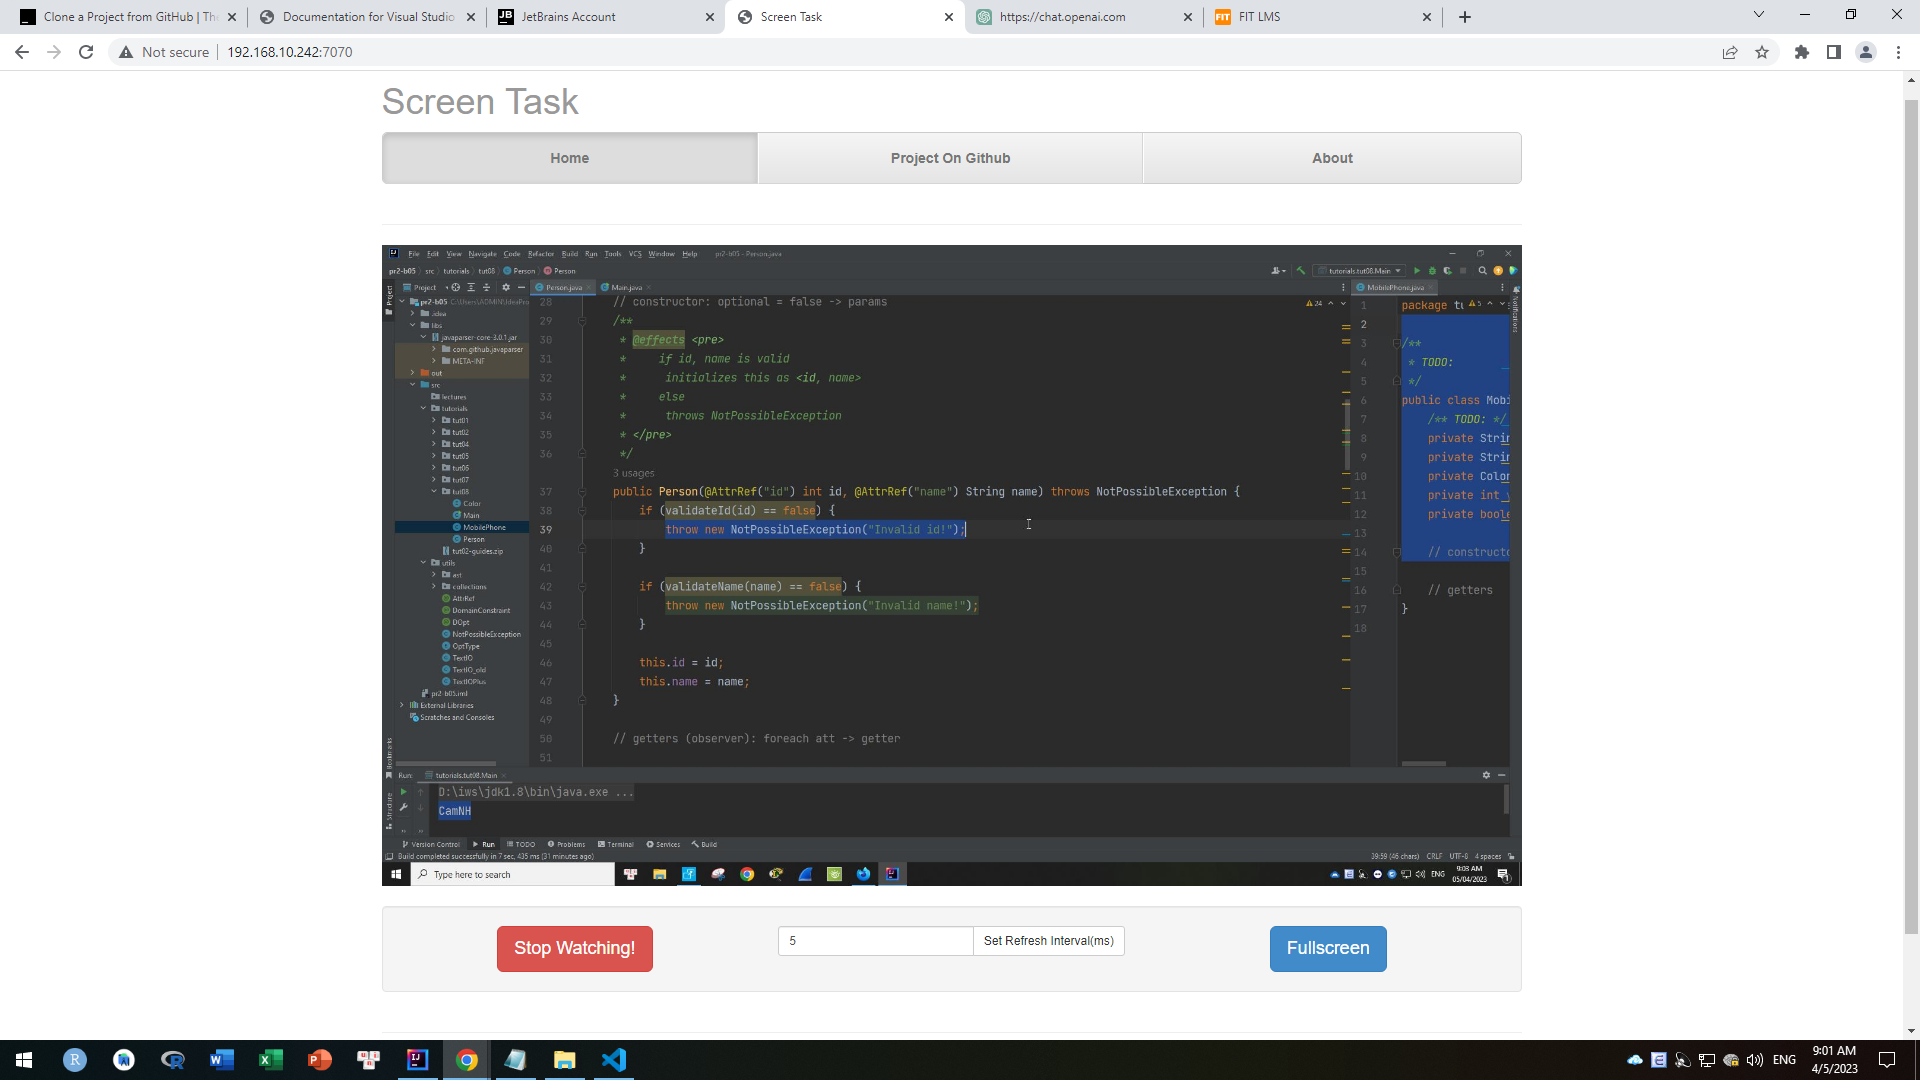1920x1080 pixels.
Task: Click Set Refresh Interval(ms) button
Action: pyautogui.click(x=1048, y=941)
